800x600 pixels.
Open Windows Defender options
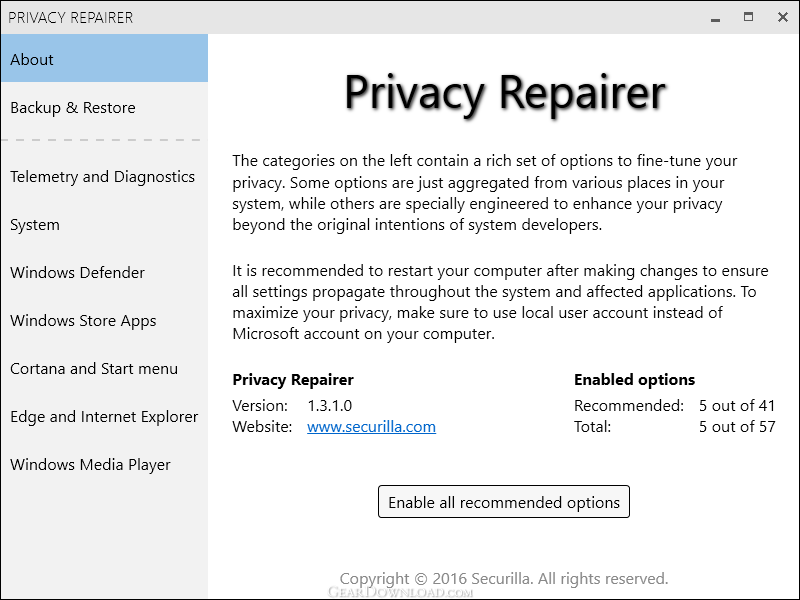pyautogui.click(x=104, y=272)
